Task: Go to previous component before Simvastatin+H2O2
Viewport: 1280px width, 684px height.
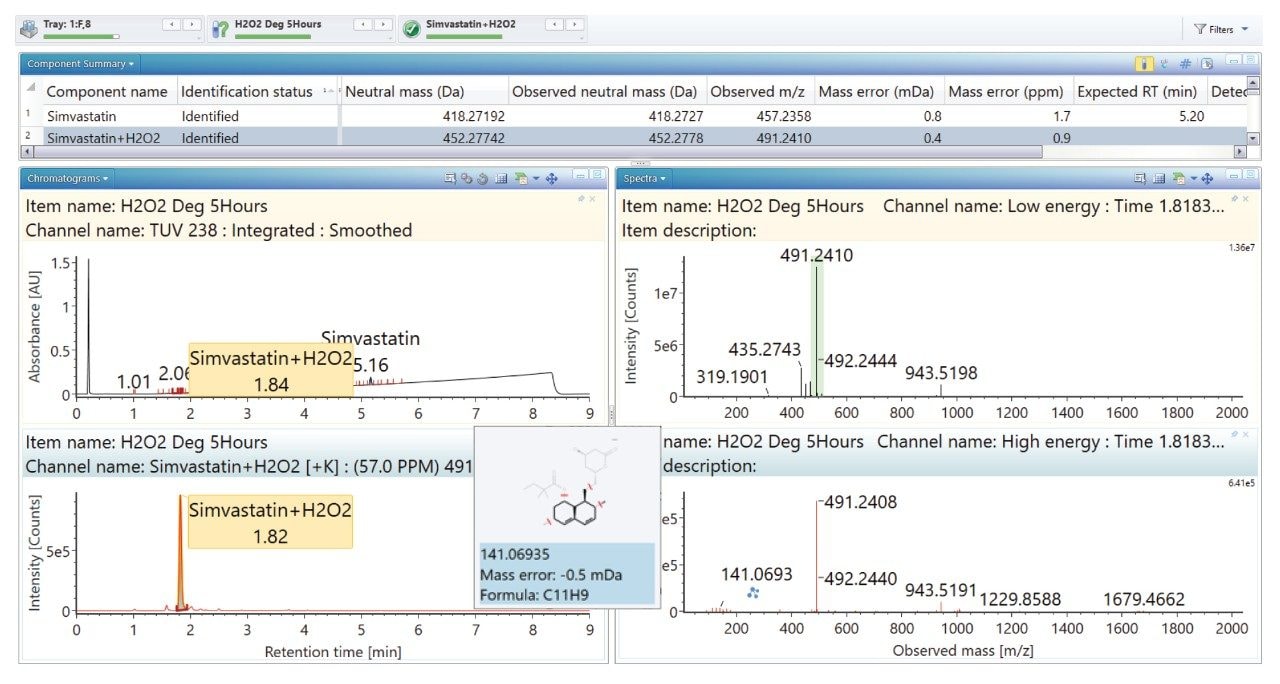Action: coord(554,24)
